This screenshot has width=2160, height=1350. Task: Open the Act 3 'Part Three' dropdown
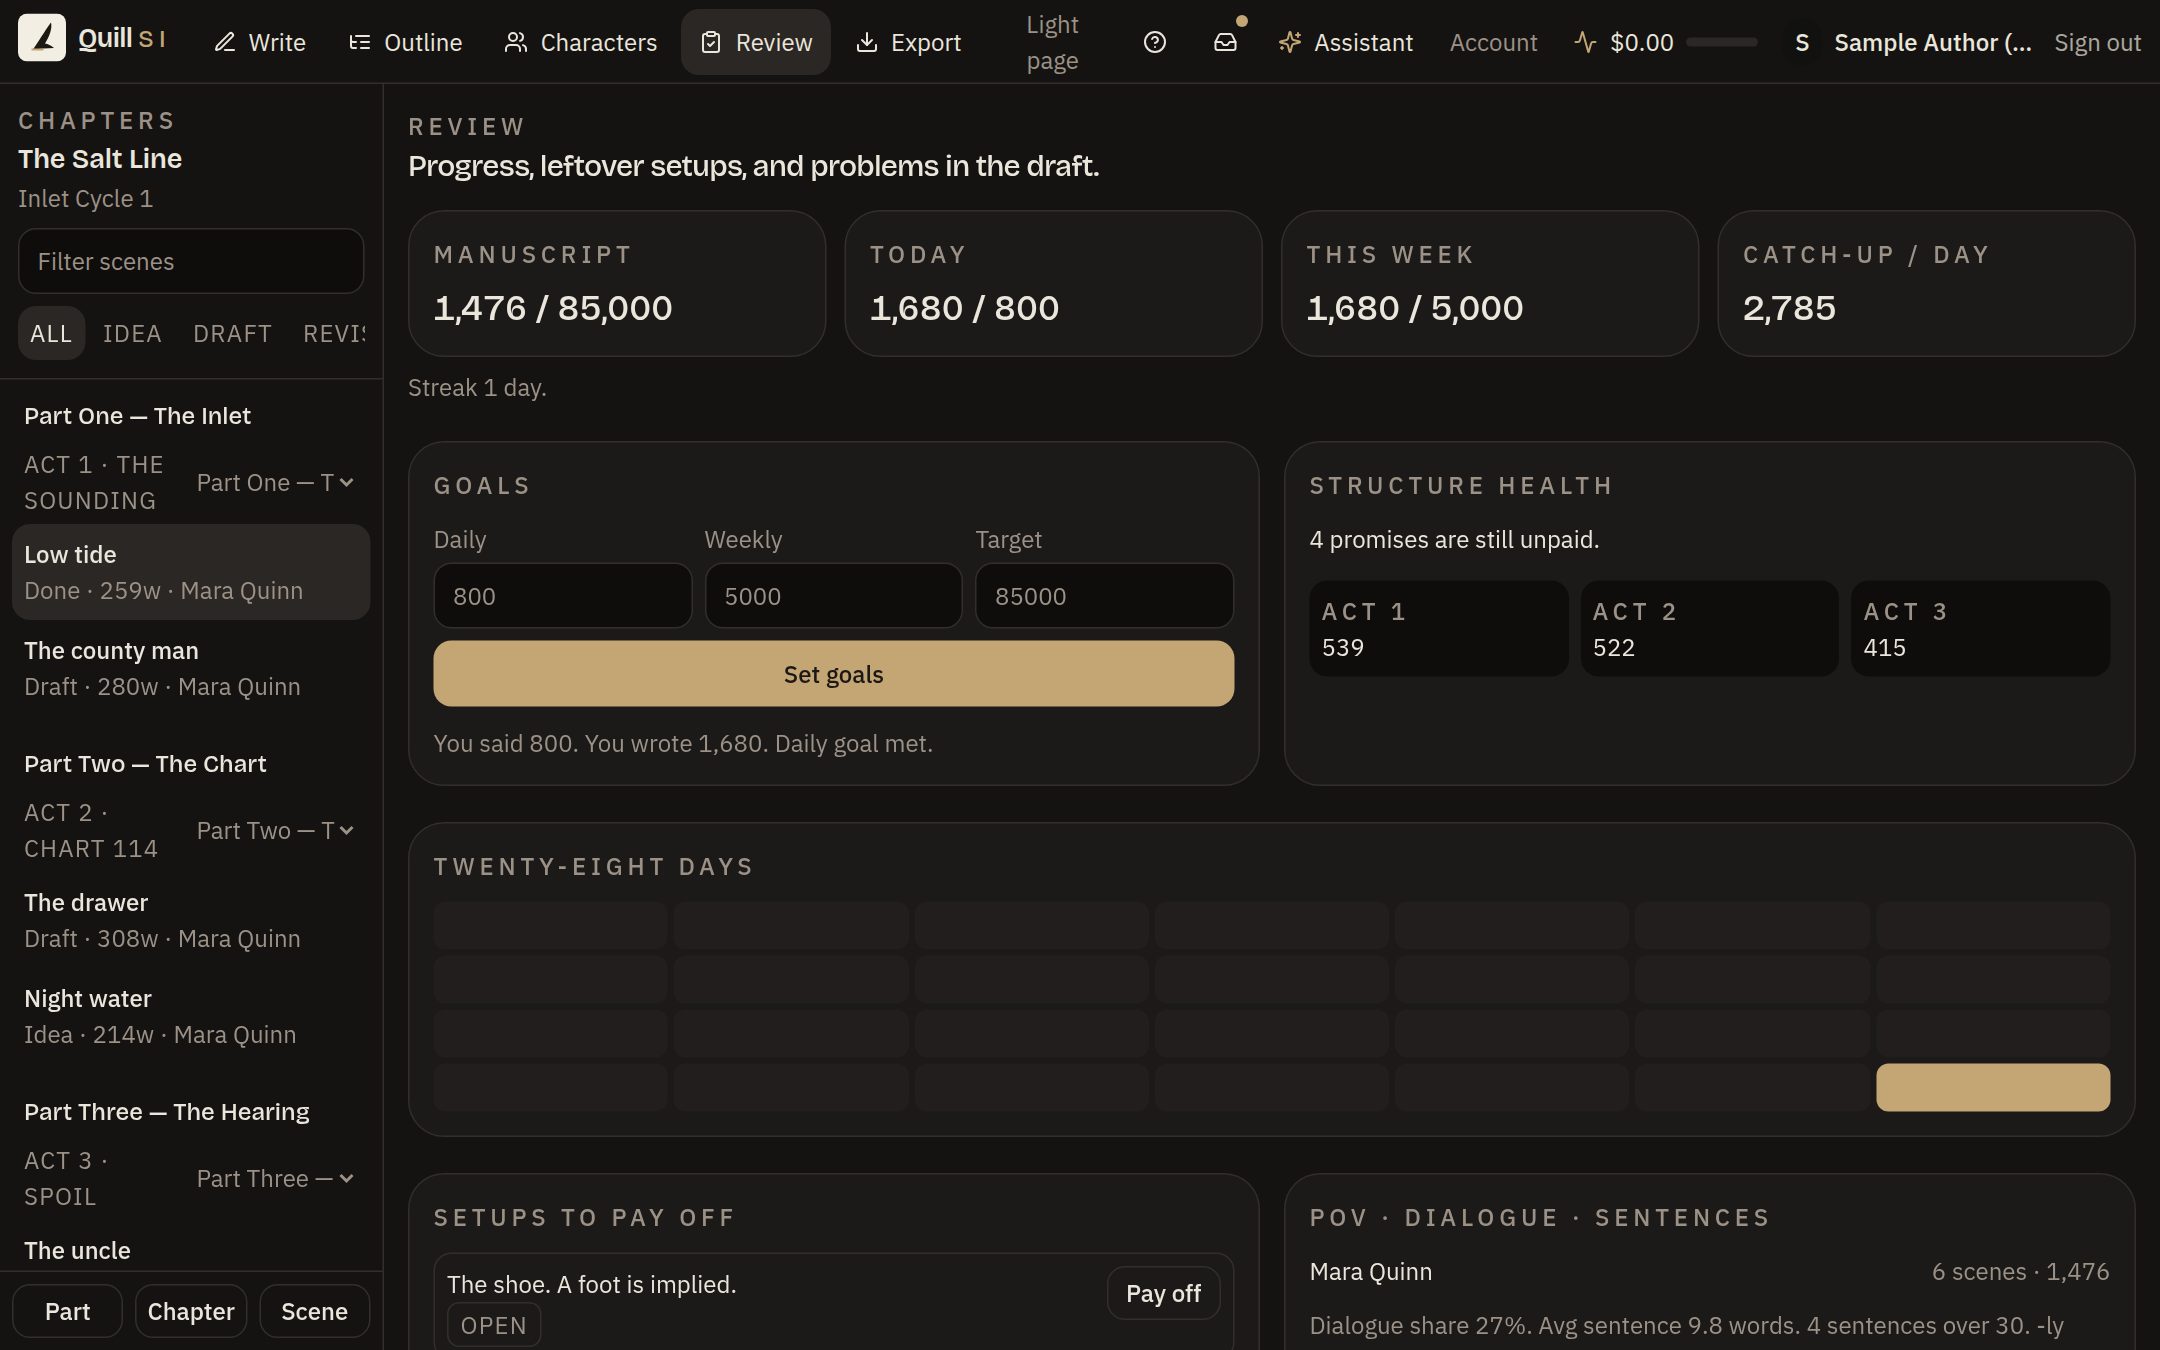click(275, 1179)
